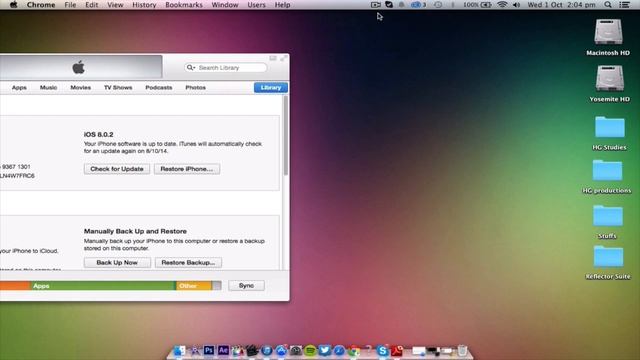The image size is (640, 360).
Task: Click the screen recording menu bar icon
Action: [376, 5]
